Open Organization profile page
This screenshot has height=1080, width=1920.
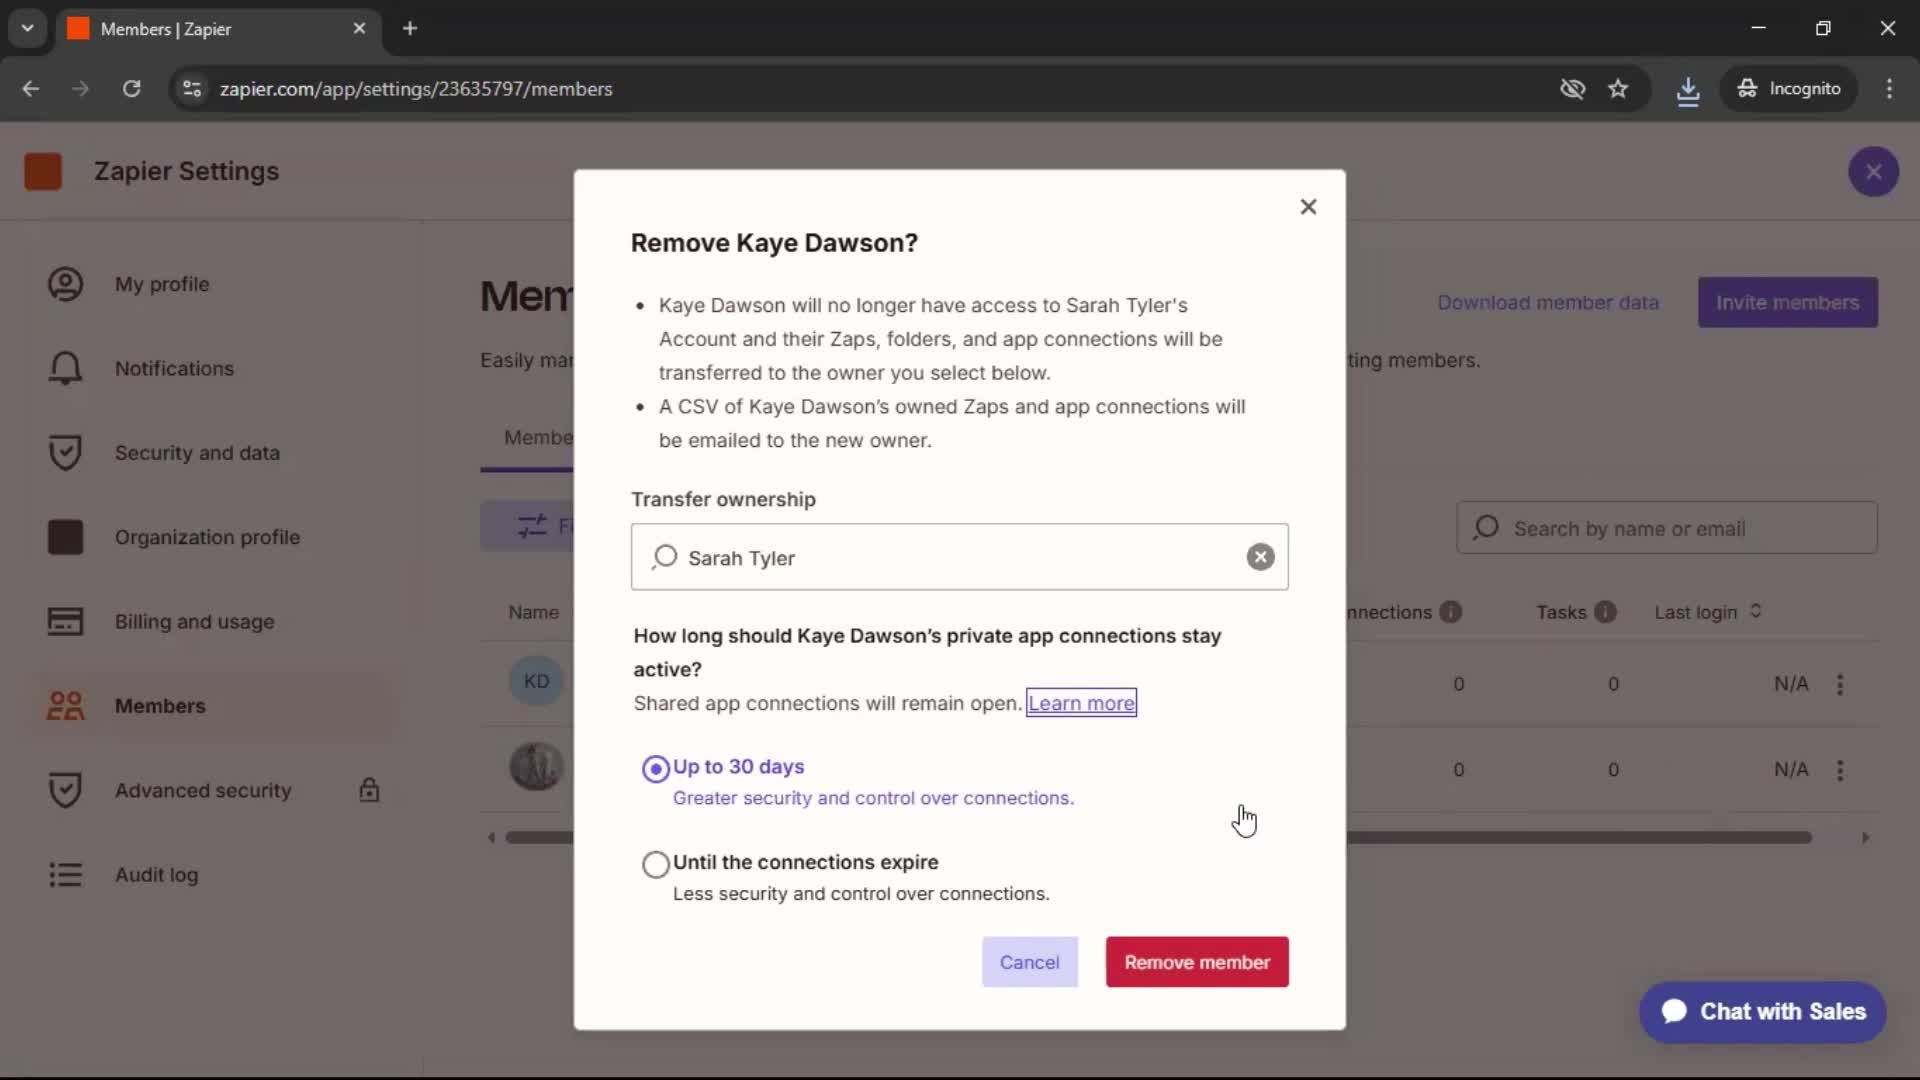[x=207, y=537]
